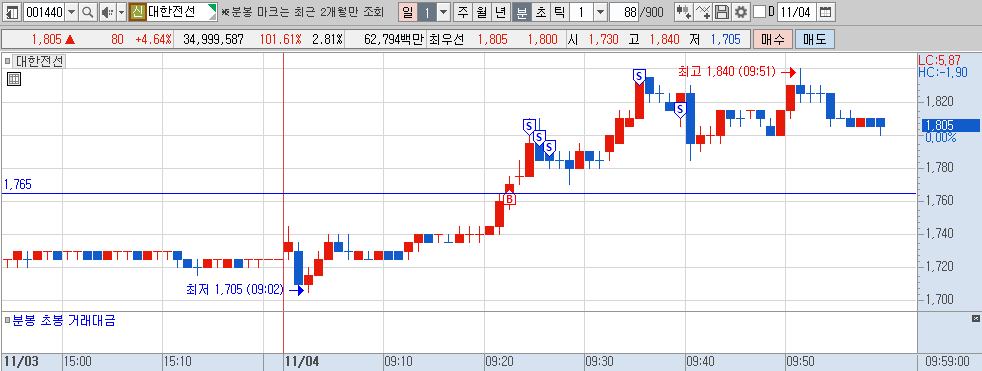This screenshot has width=982, height=371.
Task: Click the 매도 sell button
Action: (814, 39)
